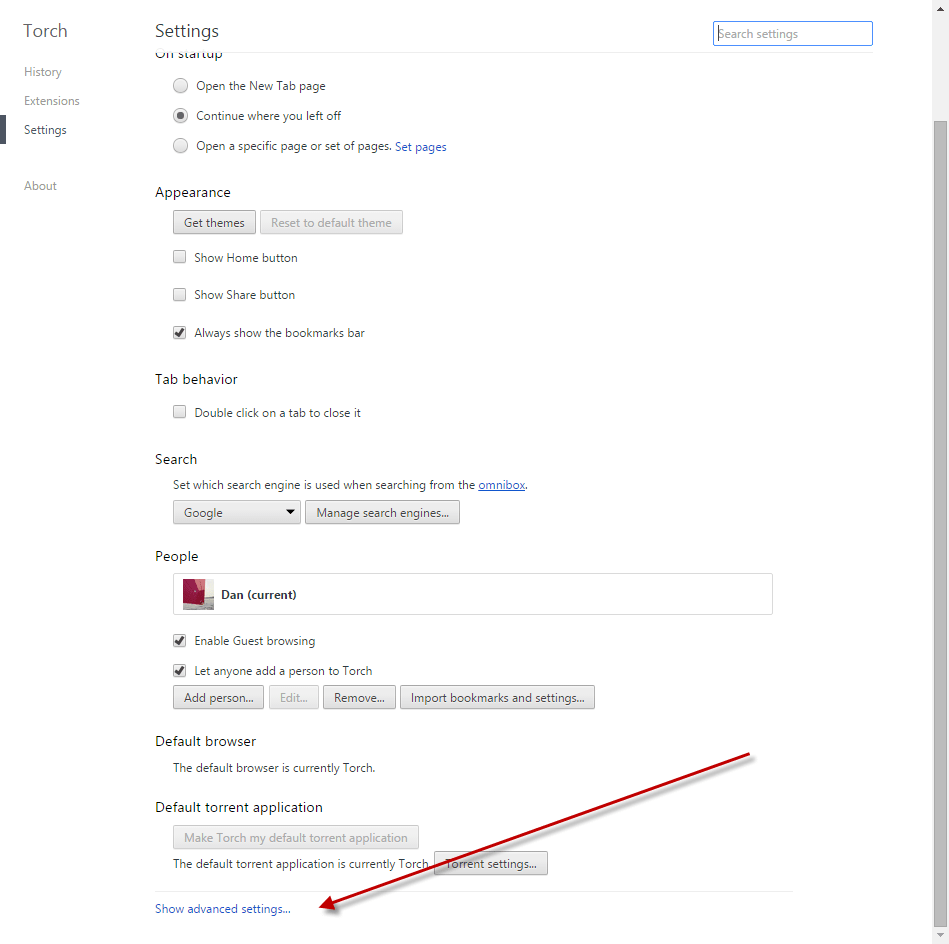Click the vertical page scrollbar
Viewport: 949px width, 944px height.
940,523
